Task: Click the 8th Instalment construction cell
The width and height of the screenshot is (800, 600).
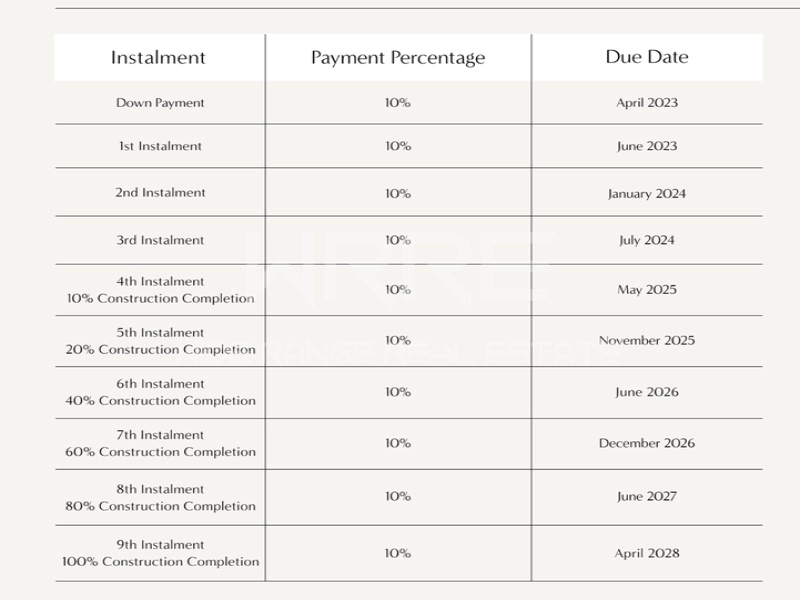Action: (x=160, y=497)
